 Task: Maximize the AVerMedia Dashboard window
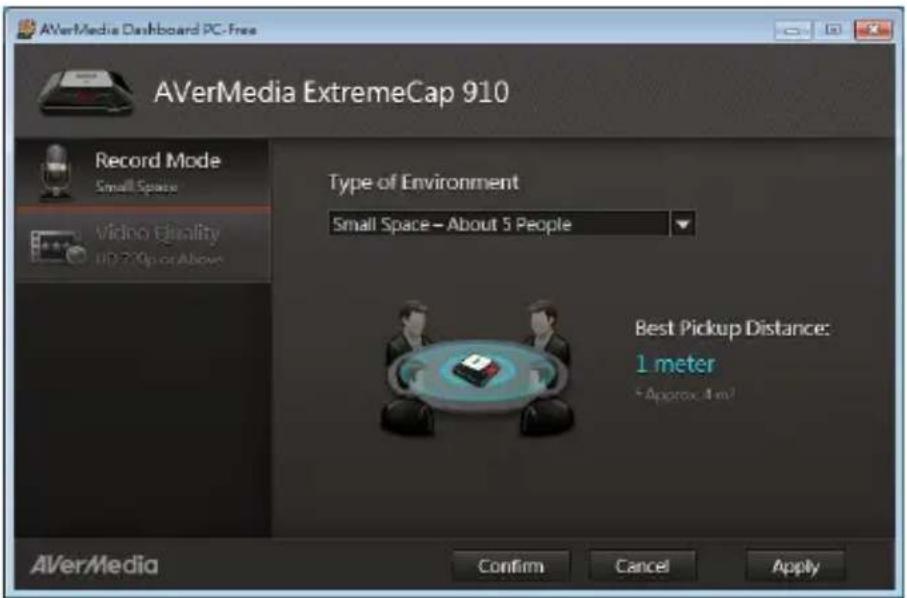pos(833,29)
